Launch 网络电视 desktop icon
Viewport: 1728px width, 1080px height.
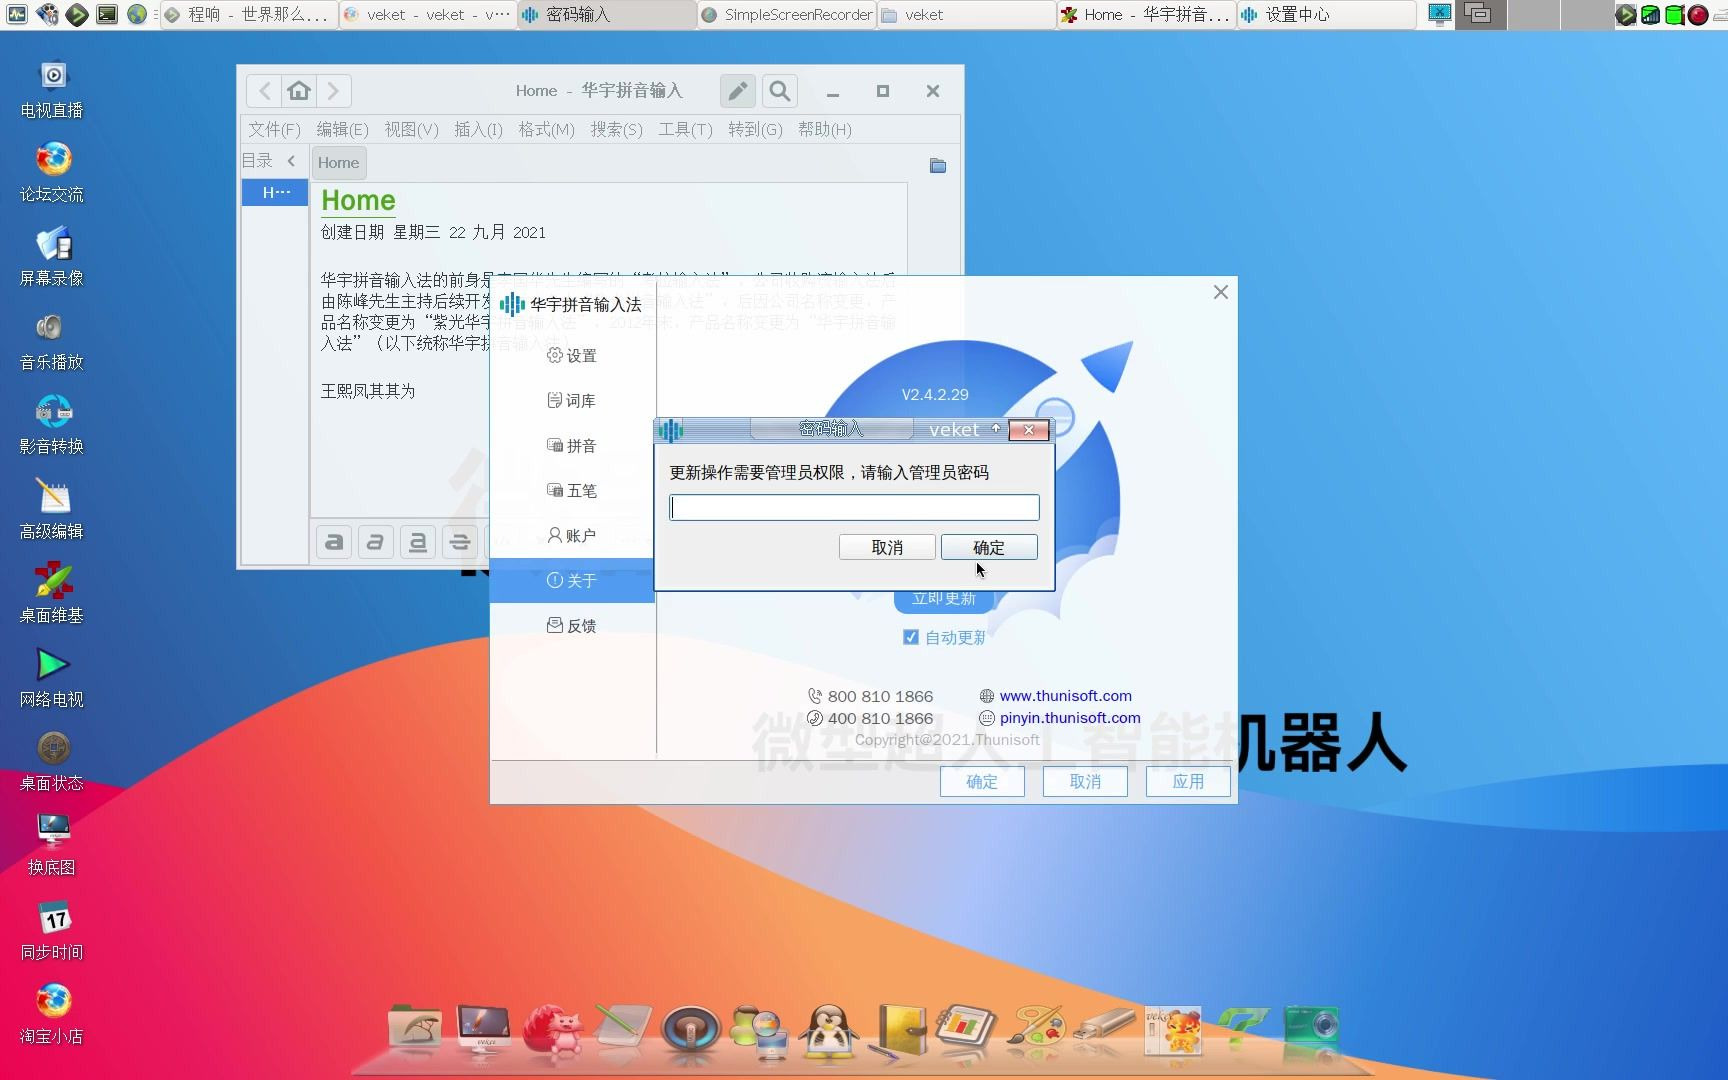[52, 679]
